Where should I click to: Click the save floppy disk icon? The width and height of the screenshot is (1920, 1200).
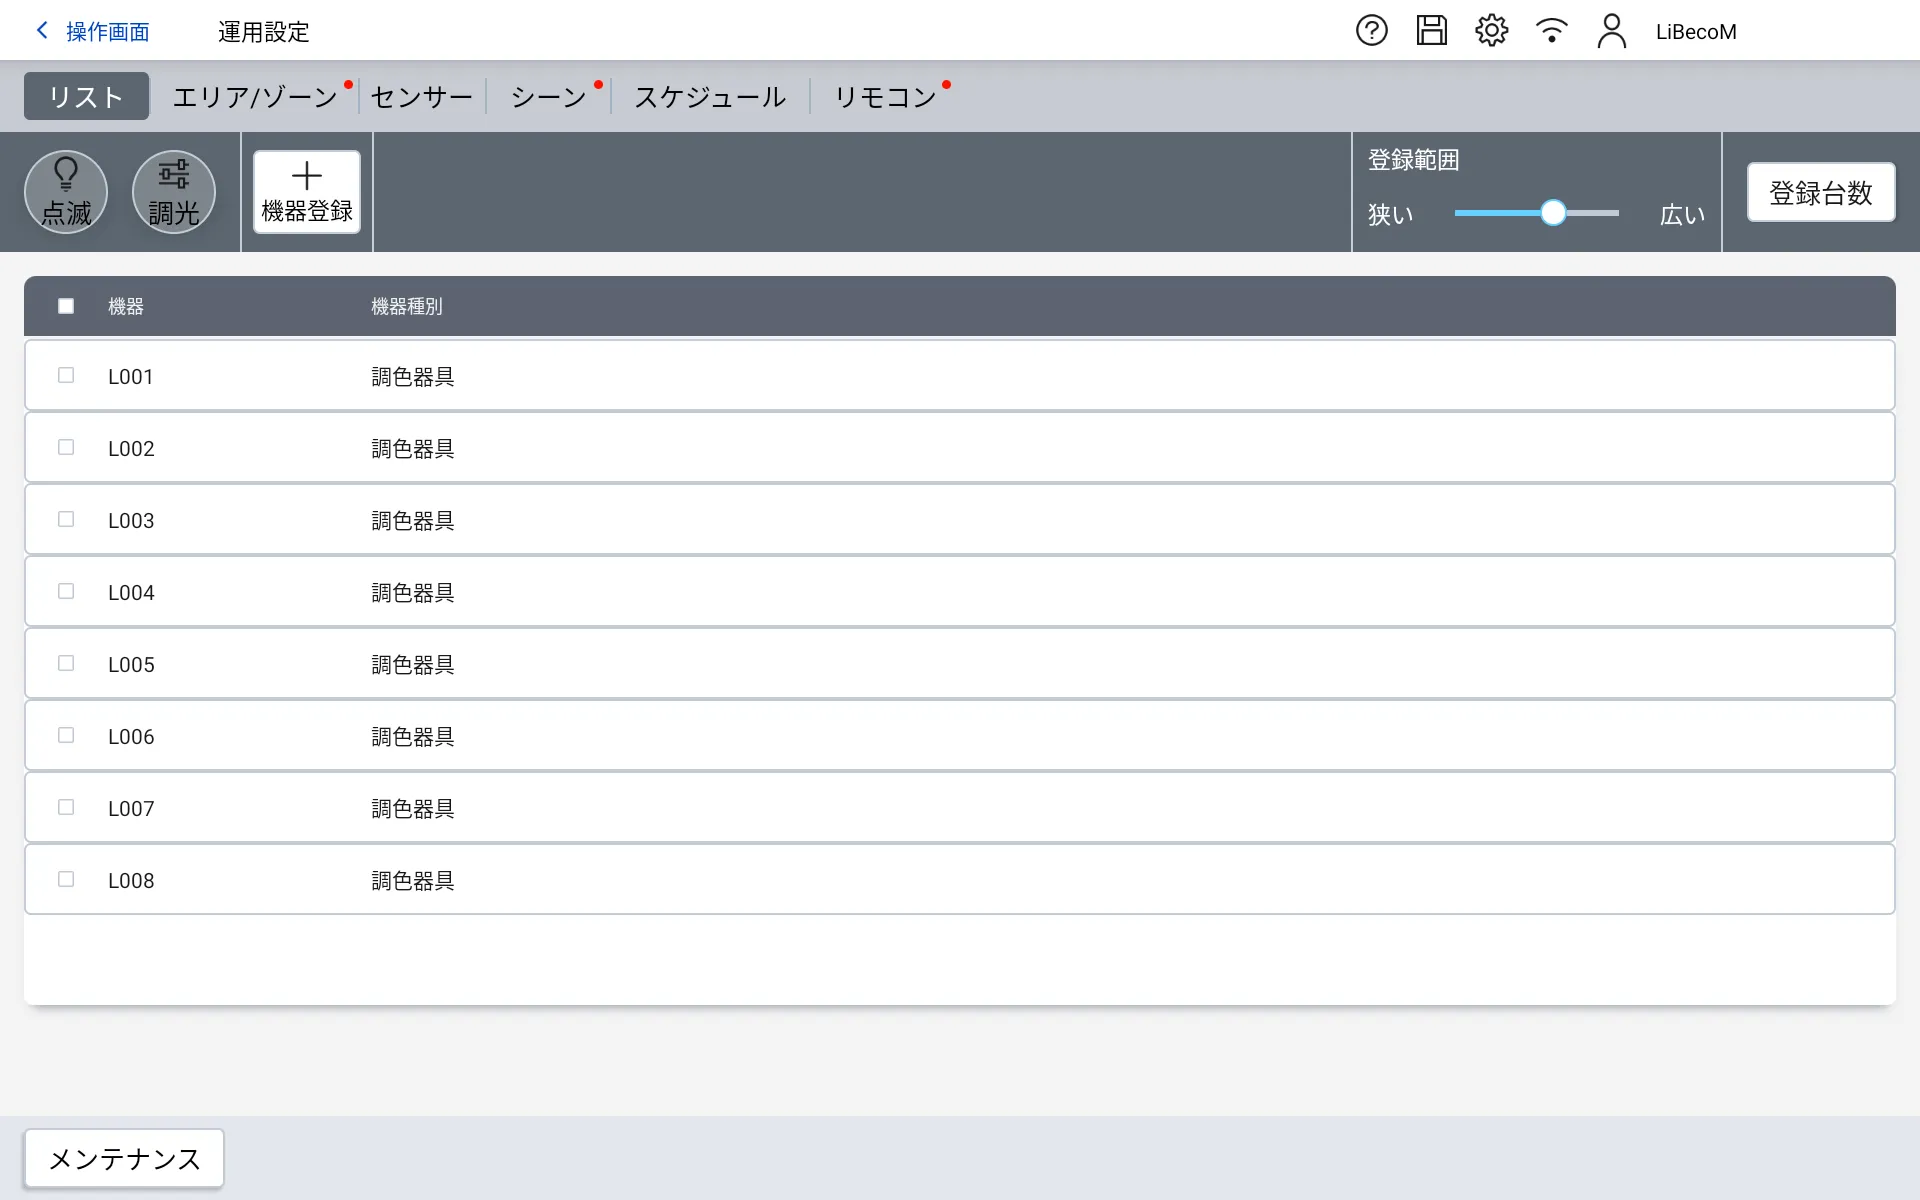tap(1431, 31)
